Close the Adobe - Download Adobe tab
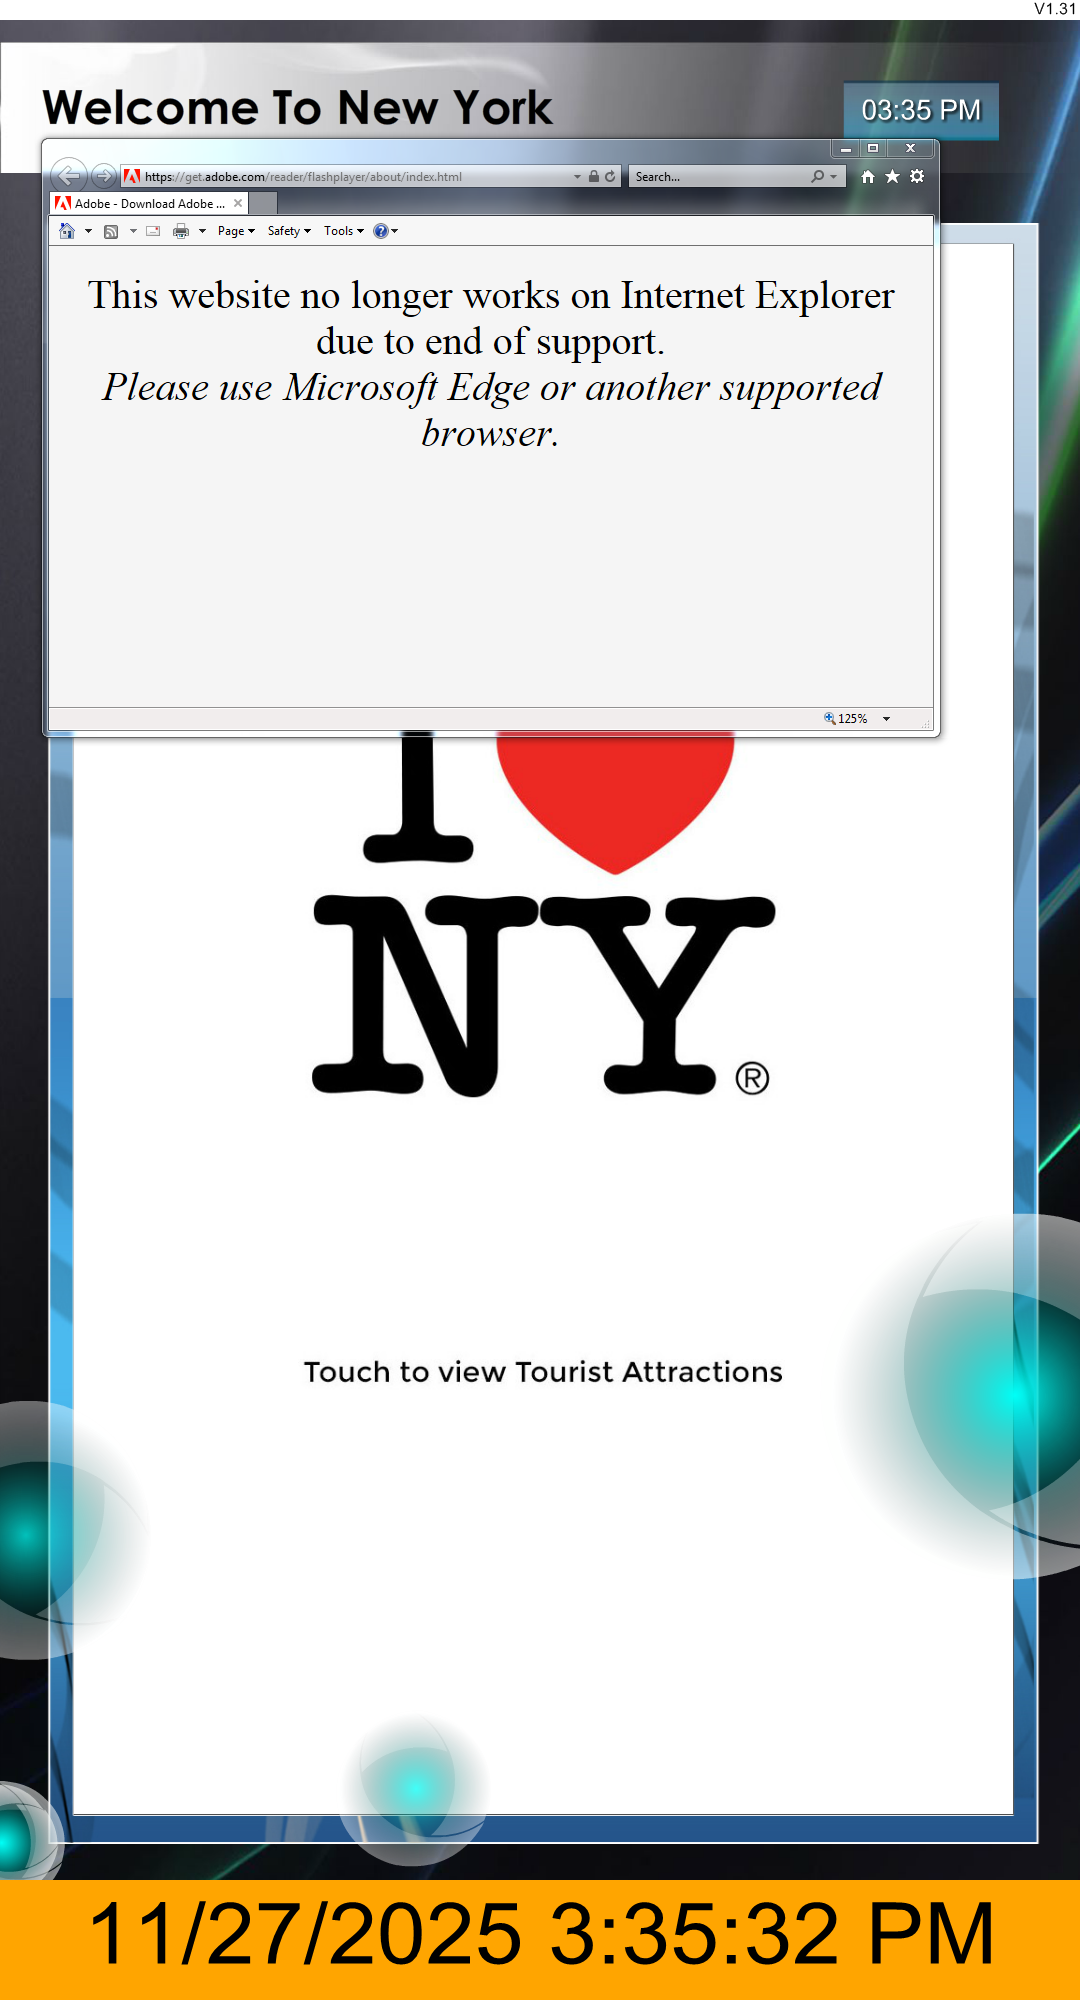The image size is (1080, 2000). click(238, 203)
